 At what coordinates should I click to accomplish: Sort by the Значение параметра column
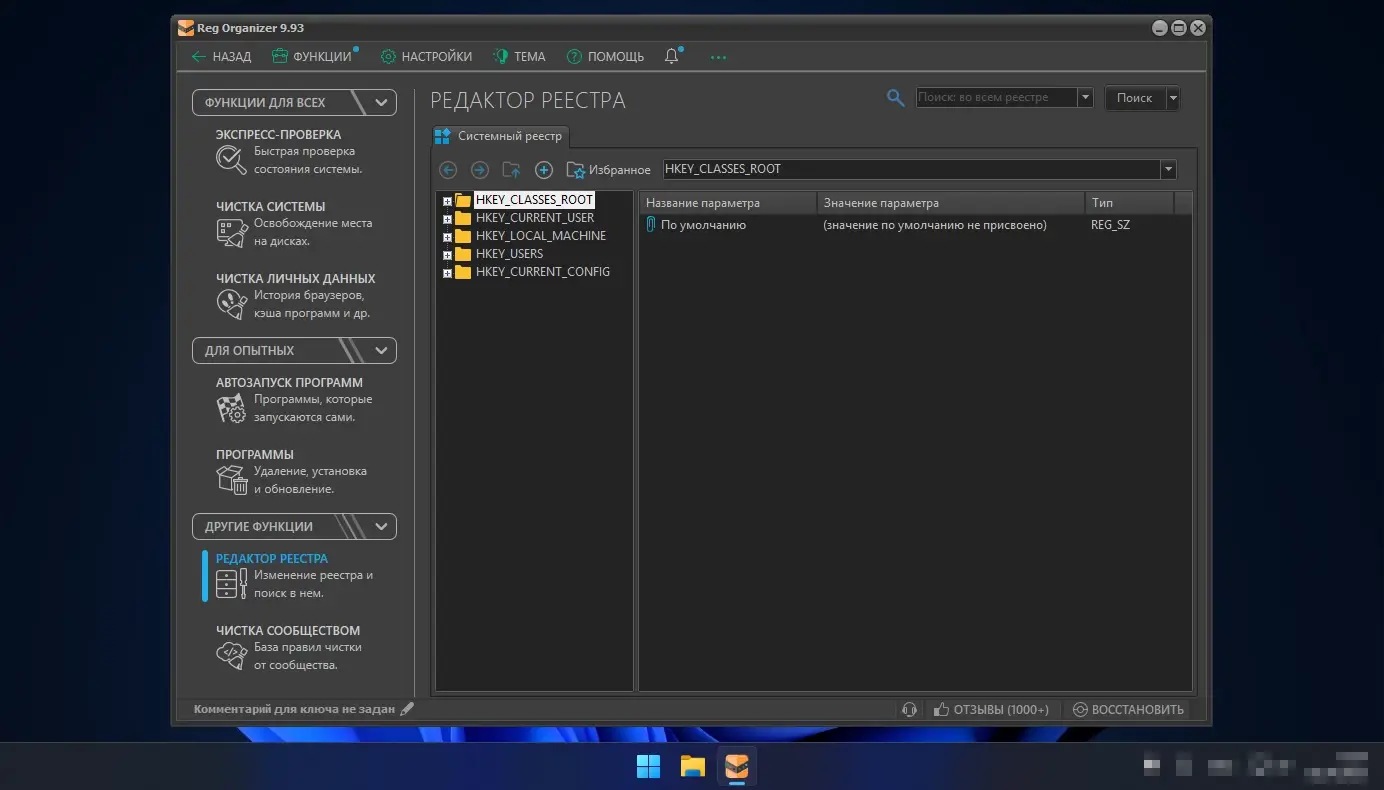click(951, 203)
